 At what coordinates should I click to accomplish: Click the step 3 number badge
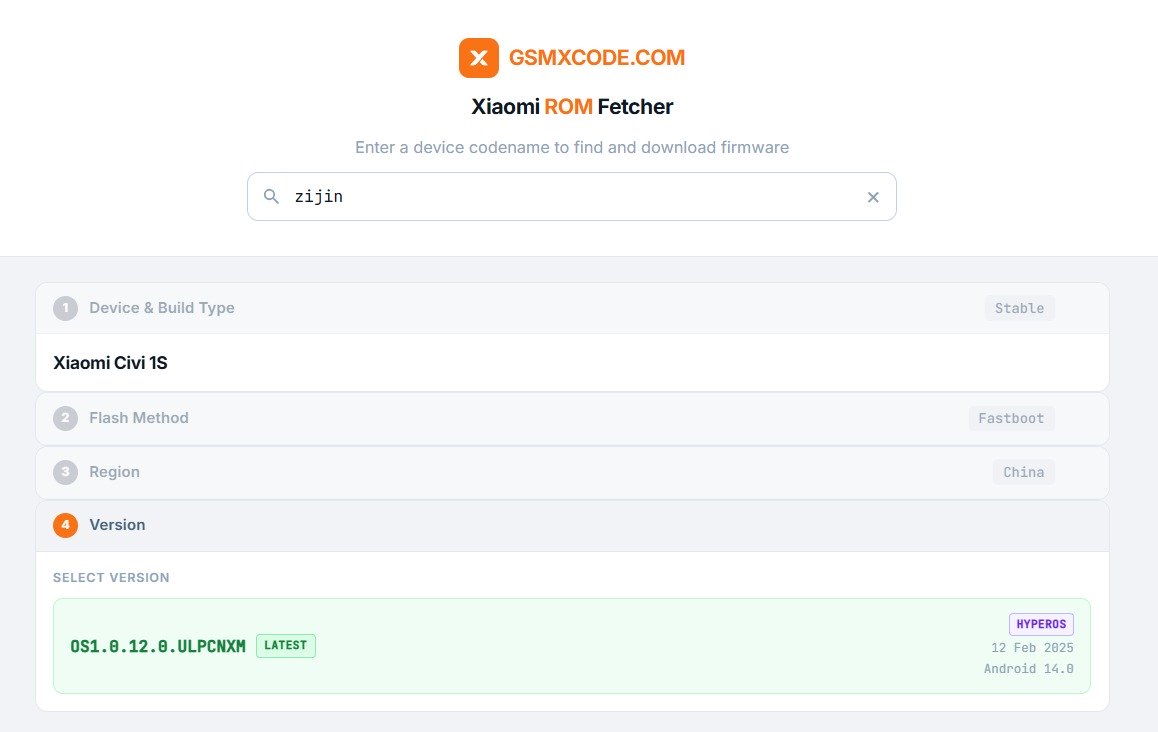coord(65,472)
